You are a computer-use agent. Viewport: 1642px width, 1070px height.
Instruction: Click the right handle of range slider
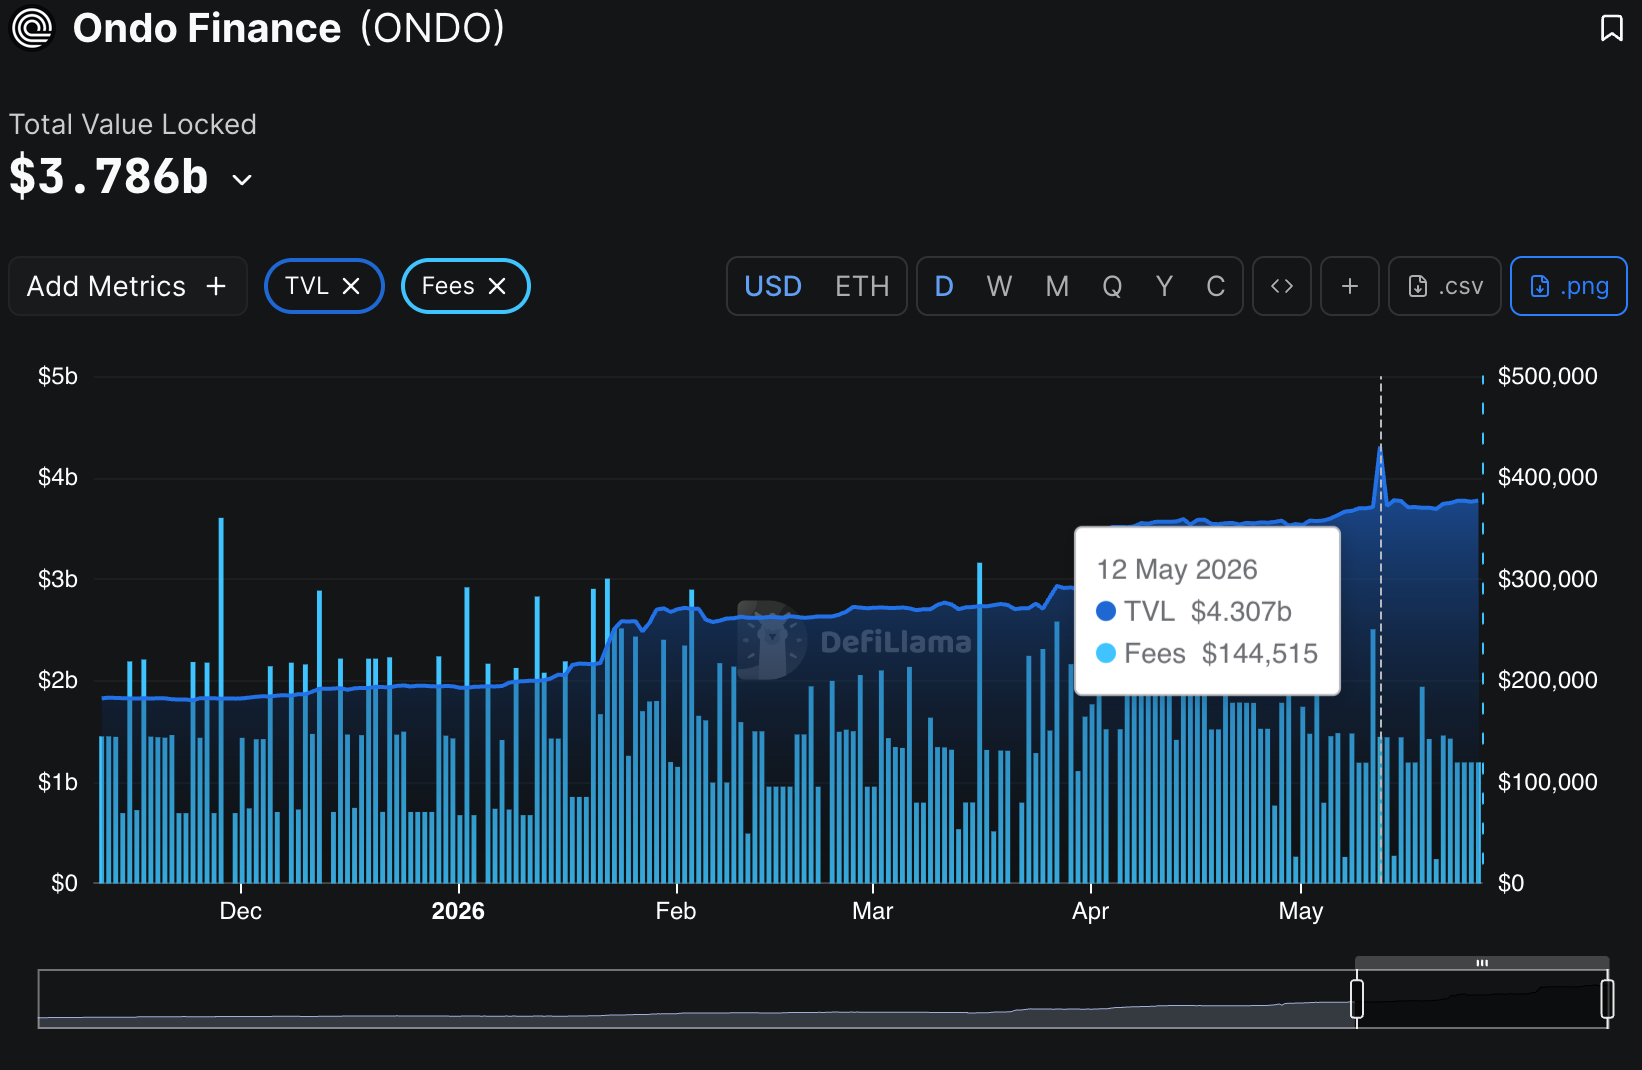tap(1607, 999)
